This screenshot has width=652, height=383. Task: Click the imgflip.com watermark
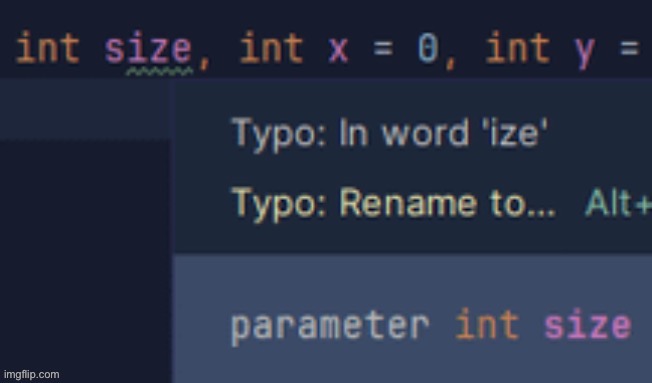pos(32,375)
